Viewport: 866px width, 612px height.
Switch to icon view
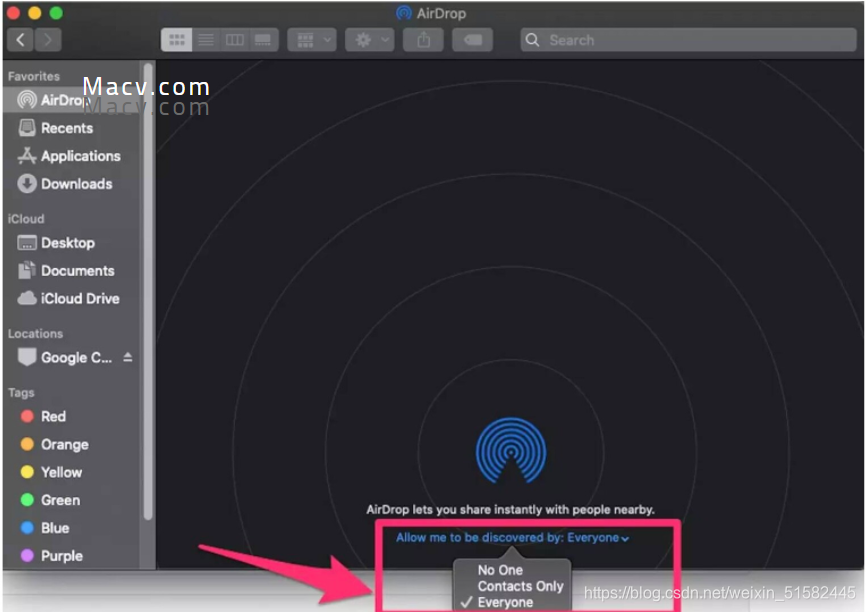click(177, 40)
